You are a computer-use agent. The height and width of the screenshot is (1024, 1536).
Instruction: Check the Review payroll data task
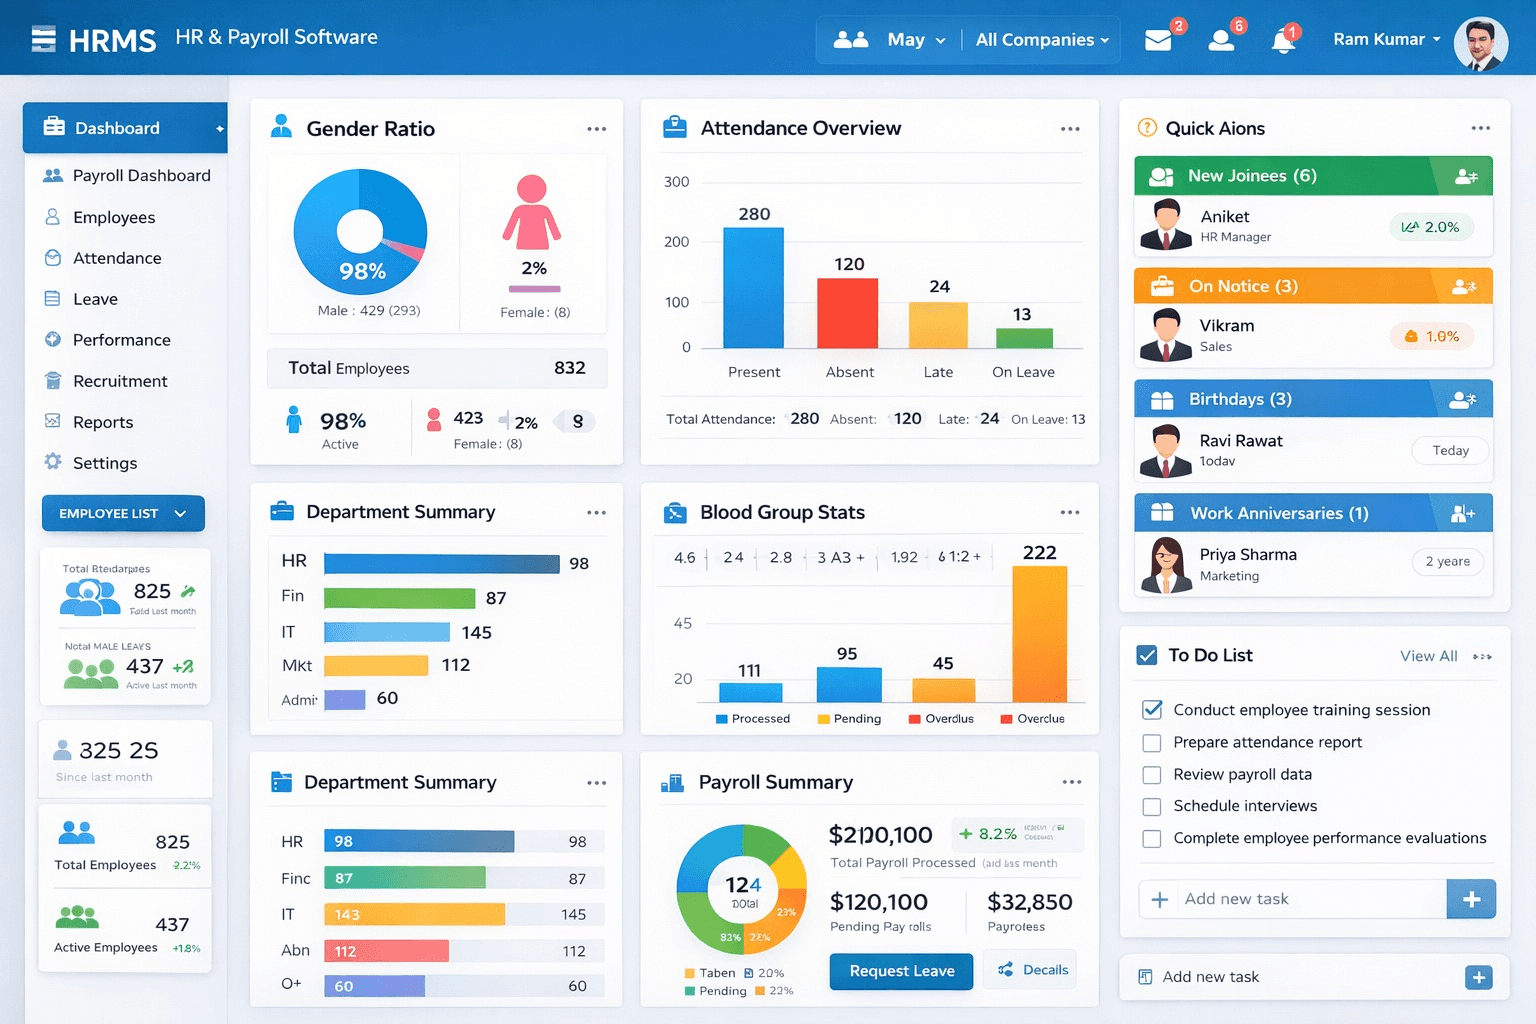tap(1152, 775)
